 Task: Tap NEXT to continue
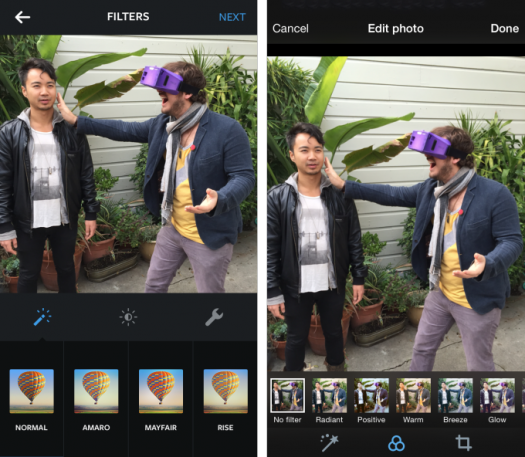pyautogui.click(x=232, y=17)
